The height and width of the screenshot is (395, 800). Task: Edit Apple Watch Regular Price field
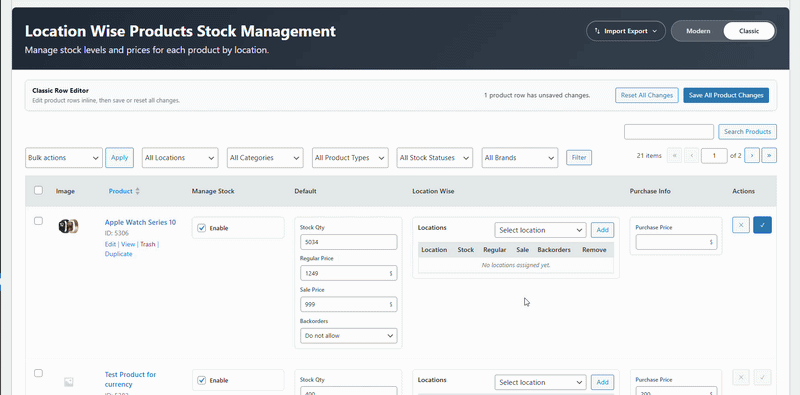pyautogui.click(x=348, y=274)
